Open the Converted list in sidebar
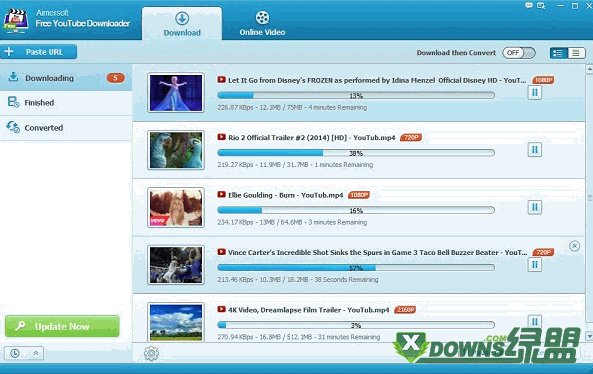 pos(66,128)
